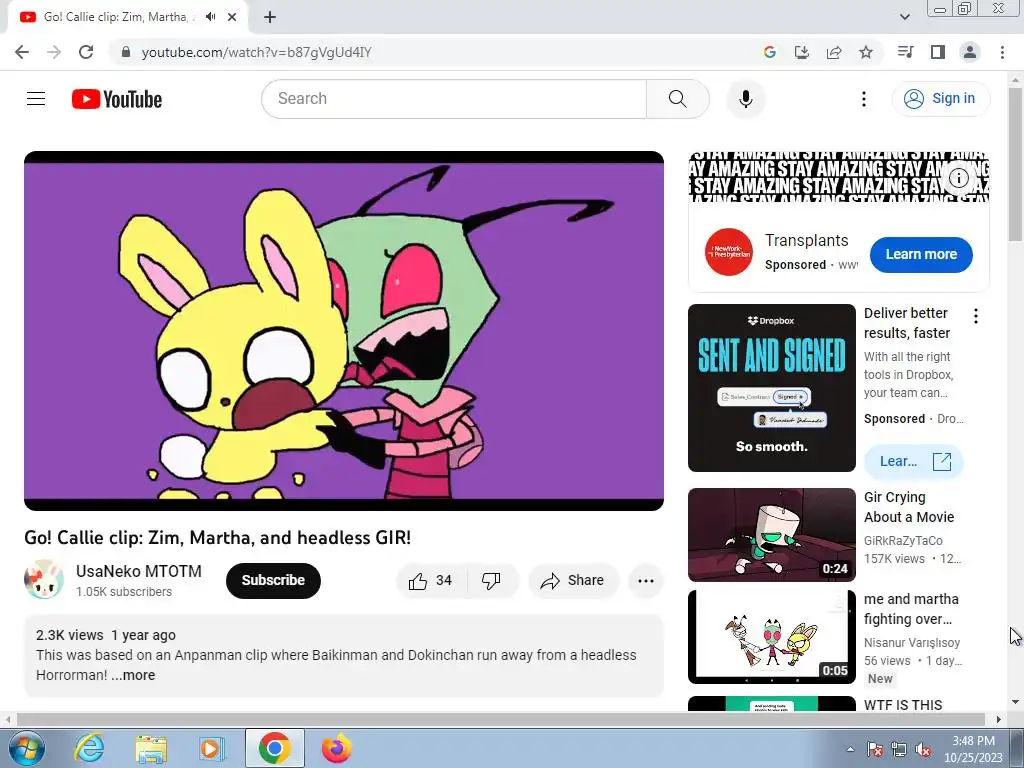The width and height of the screenshot is (1024, 768).
Task: Click 'WTF IS THIS' video title
Action: click(x=903, y=705)
